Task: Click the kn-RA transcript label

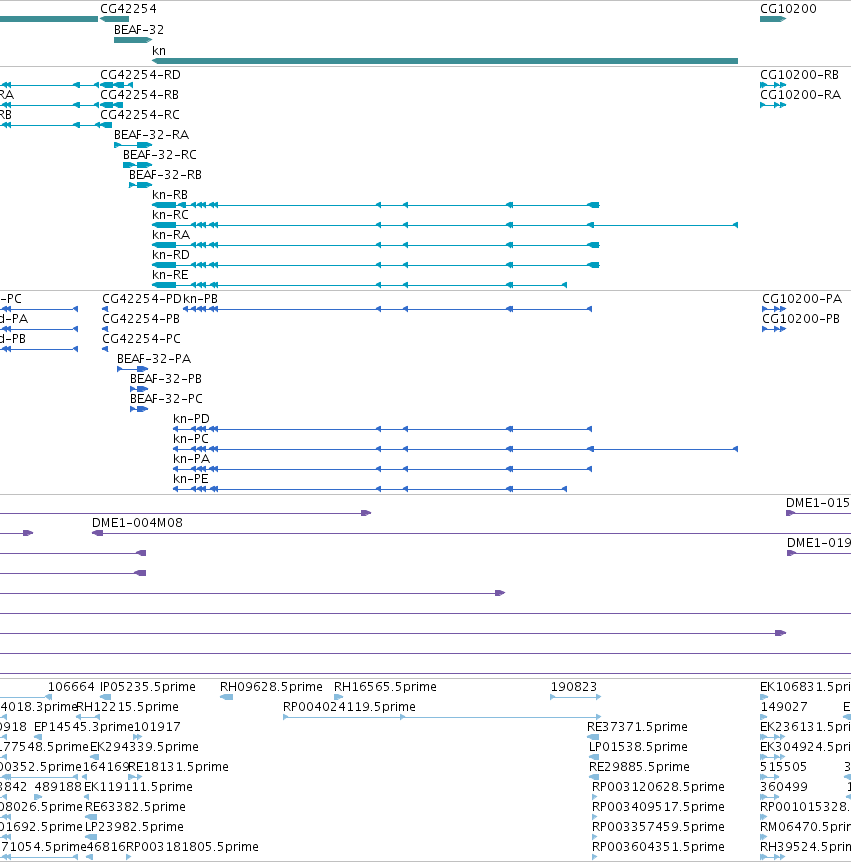Action: [x=171, y=235]
